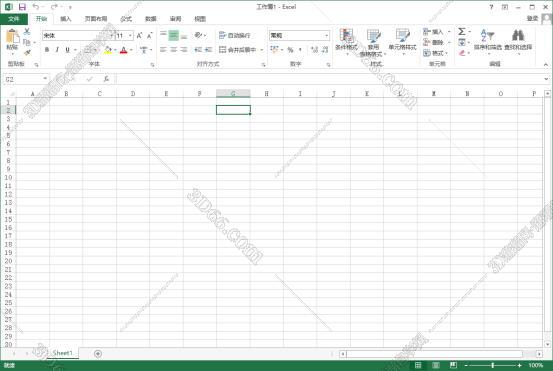Click Delete cells button
The width and height of the screenshot is (553, 371).
(436, 42)
